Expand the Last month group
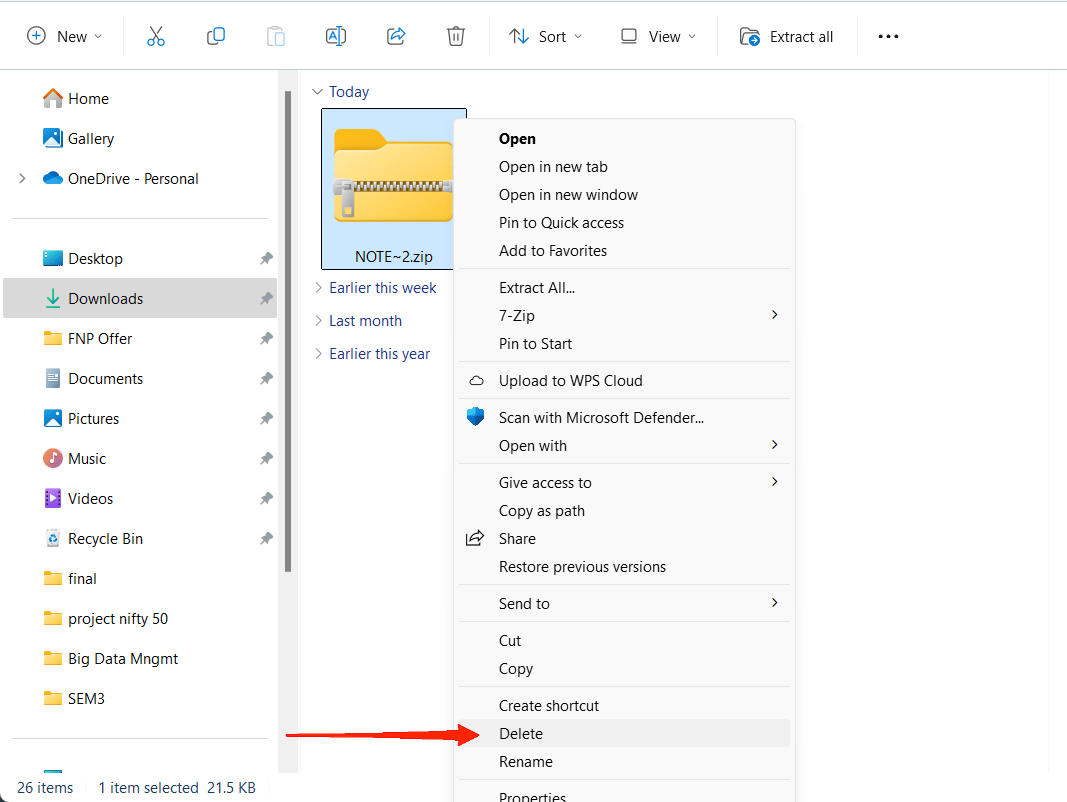This screenshot has height=802, width=1067. click(x=318, y=320)
